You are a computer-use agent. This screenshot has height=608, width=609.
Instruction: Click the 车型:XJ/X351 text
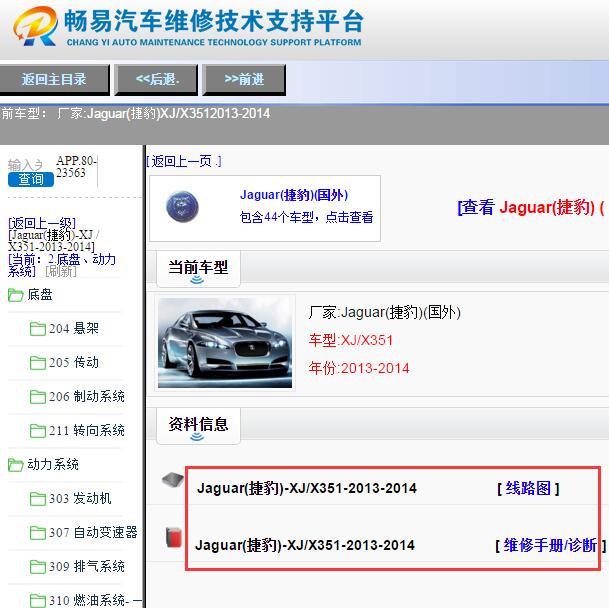click(351, 341)
